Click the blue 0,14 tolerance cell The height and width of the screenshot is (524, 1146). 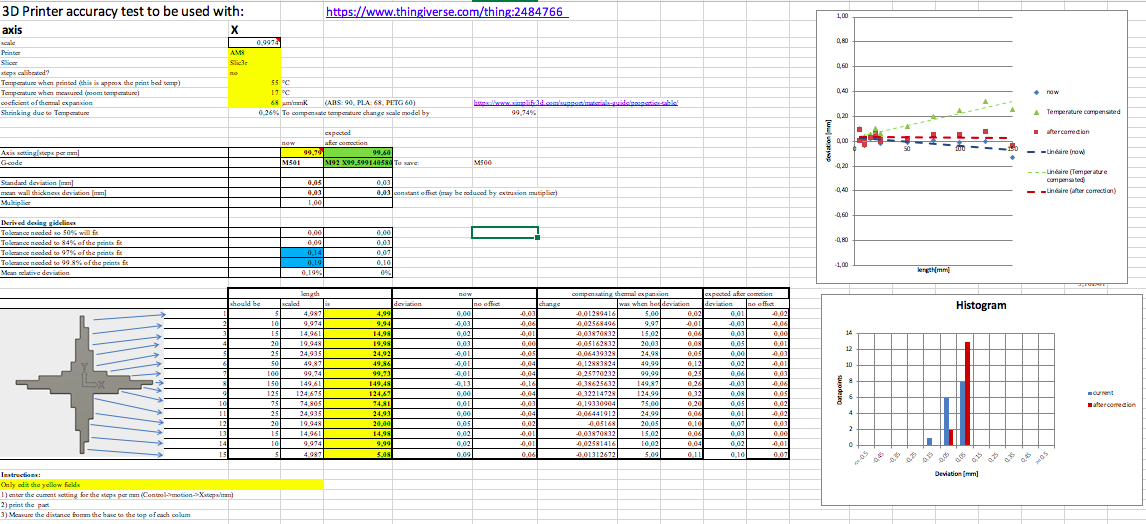click(x=303, y=251)
